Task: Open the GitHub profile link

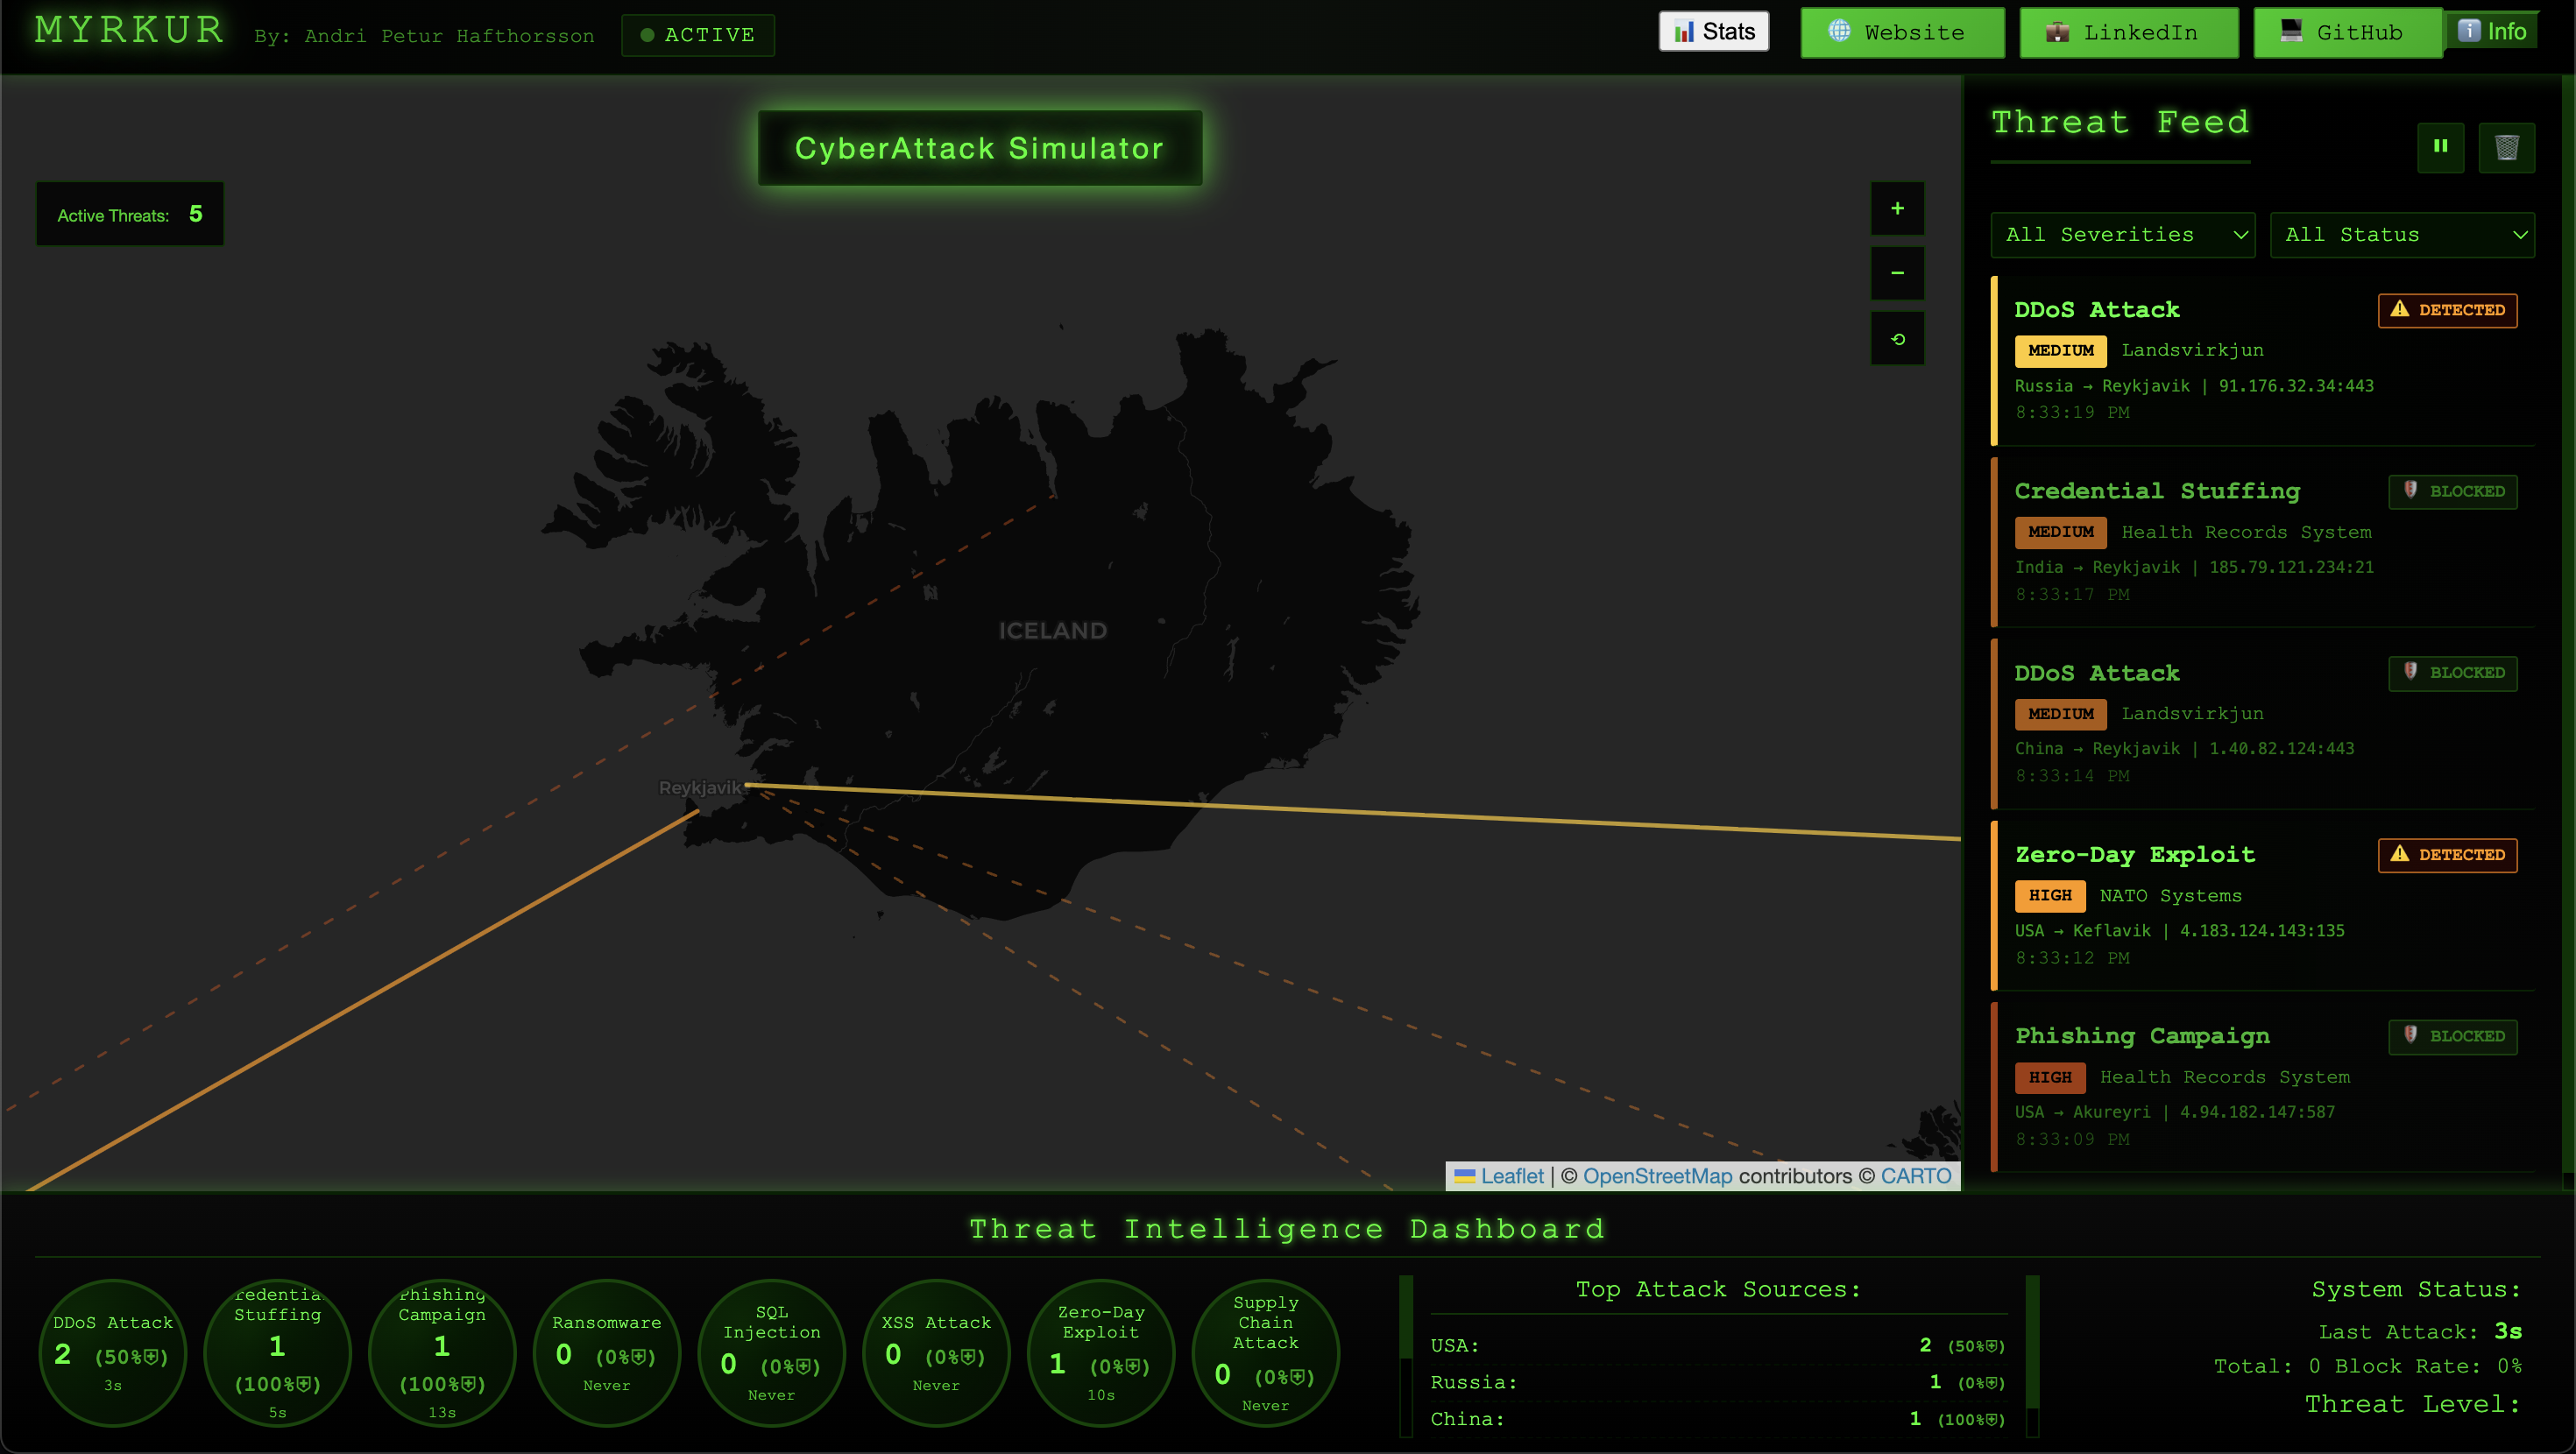Action: pyautogui.click(x=2346, y=33)
